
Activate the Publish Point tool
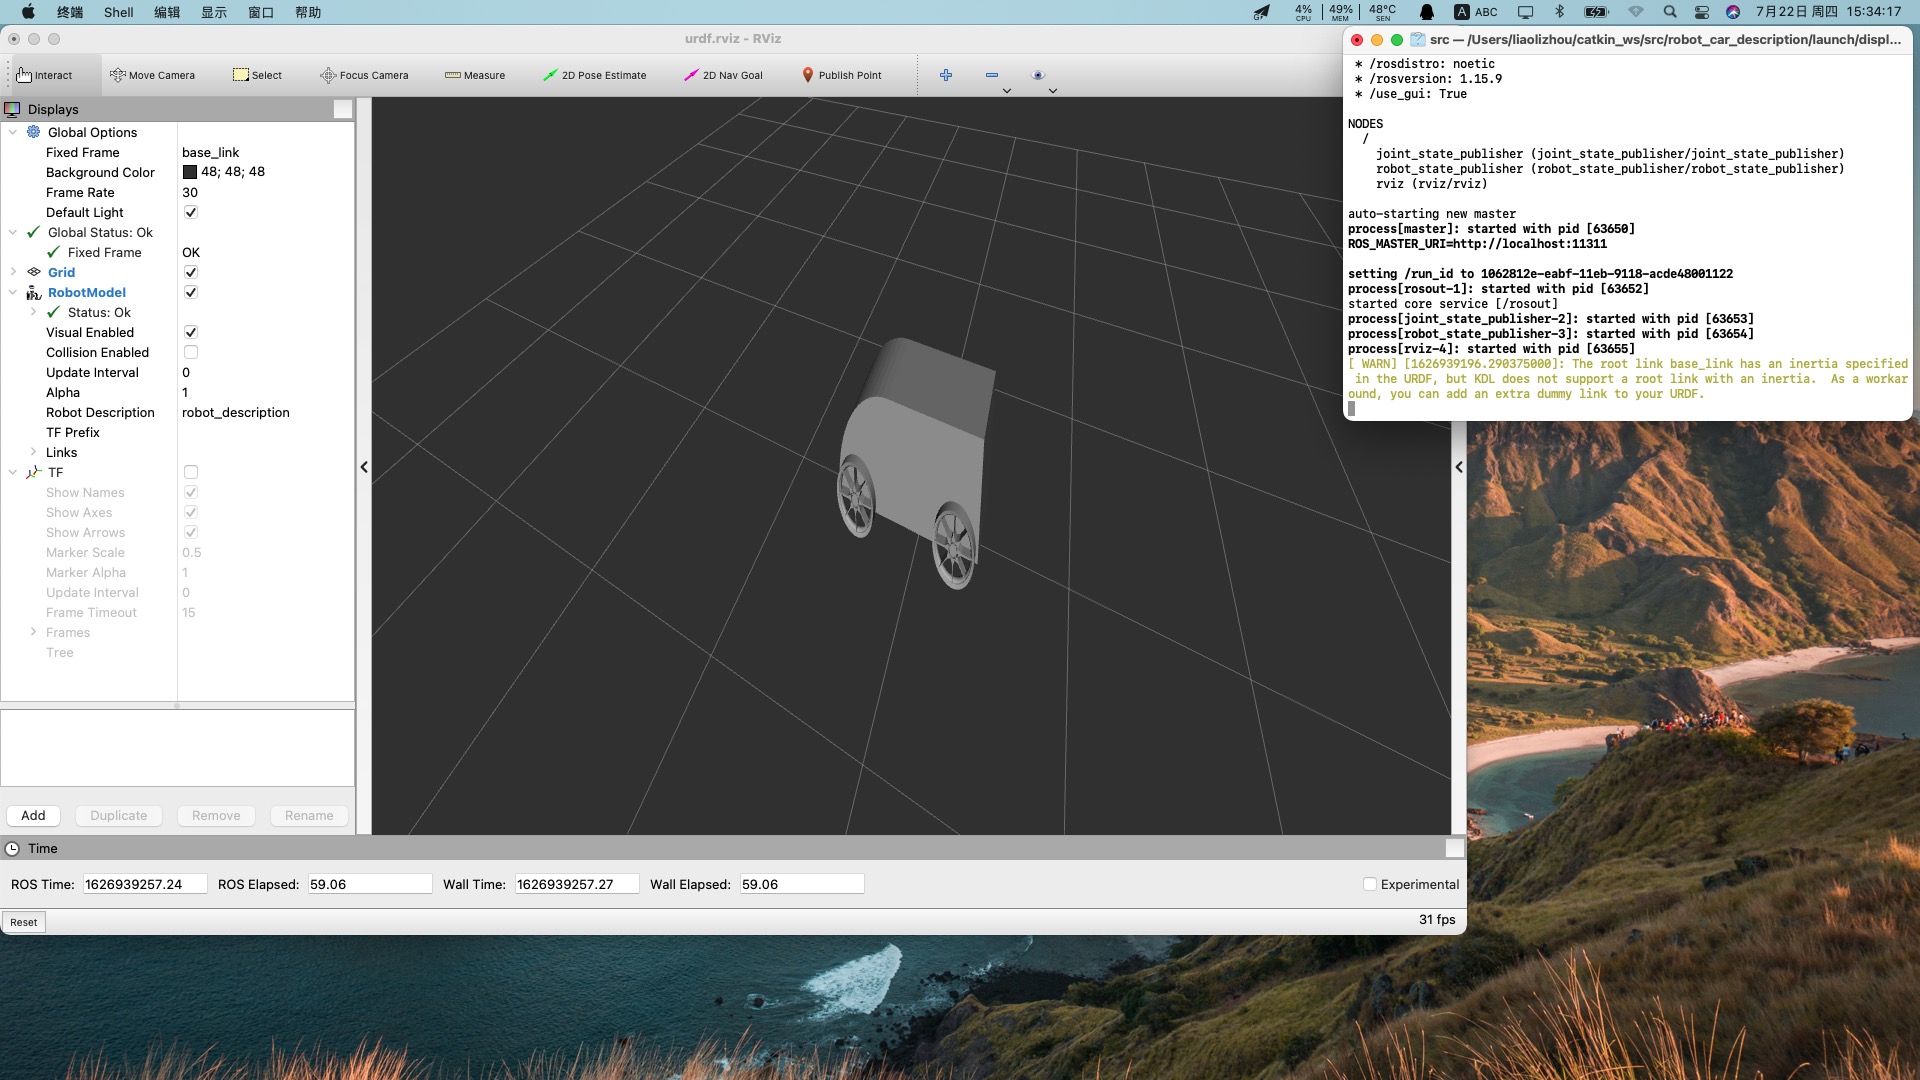click(x=841, y=75)
